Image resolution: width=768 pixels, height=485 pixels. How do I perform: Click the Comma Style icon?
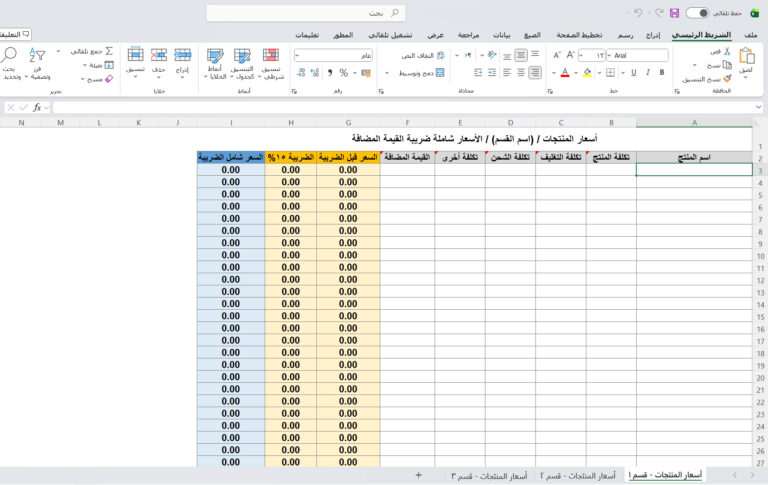[330, 73]
